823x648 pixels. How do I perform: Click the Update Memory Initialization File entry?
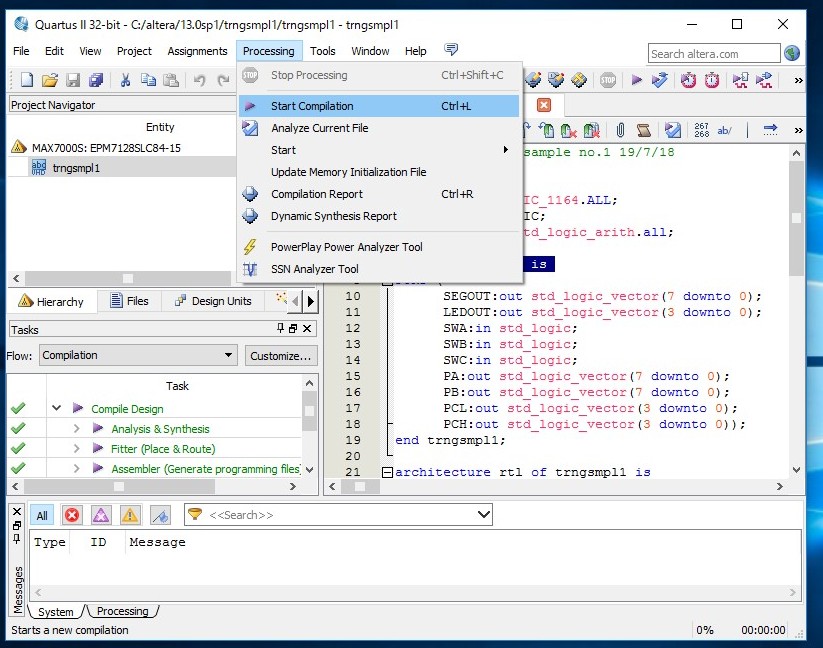pyautogui.click(x=378, y=172)
